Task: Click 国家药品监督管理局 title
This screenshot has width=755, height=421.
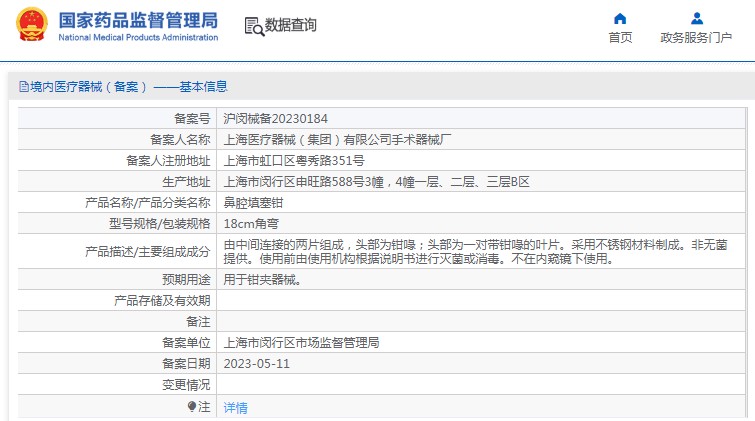Action: point(138,20)
